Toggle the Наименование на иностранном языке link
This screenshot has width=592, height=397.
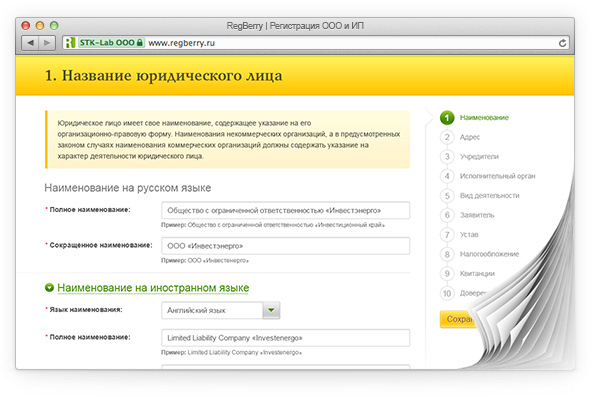click(x=153, y=288)
